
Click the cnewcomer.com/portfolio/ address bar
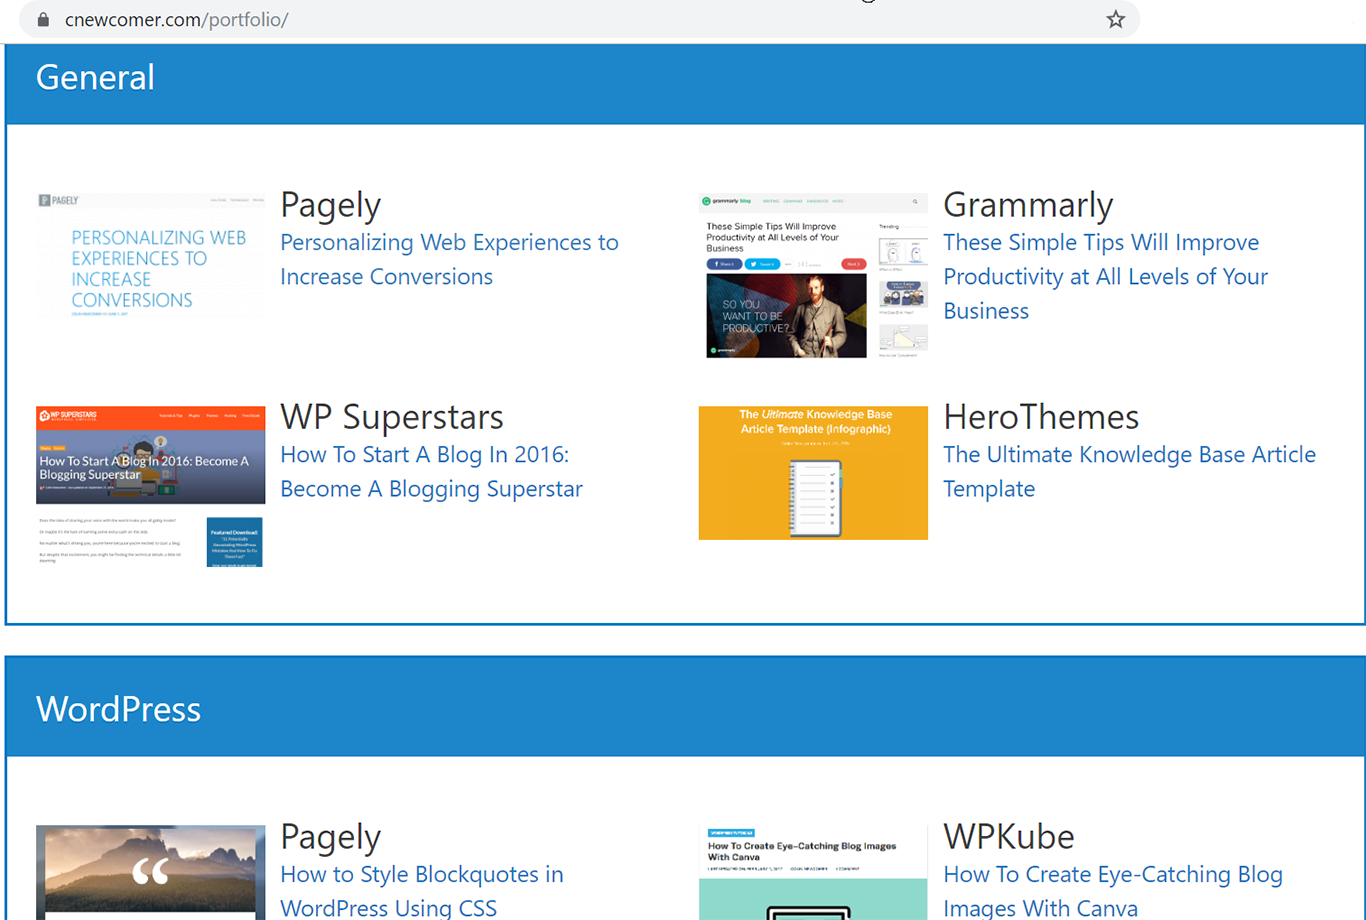(580, 19)
